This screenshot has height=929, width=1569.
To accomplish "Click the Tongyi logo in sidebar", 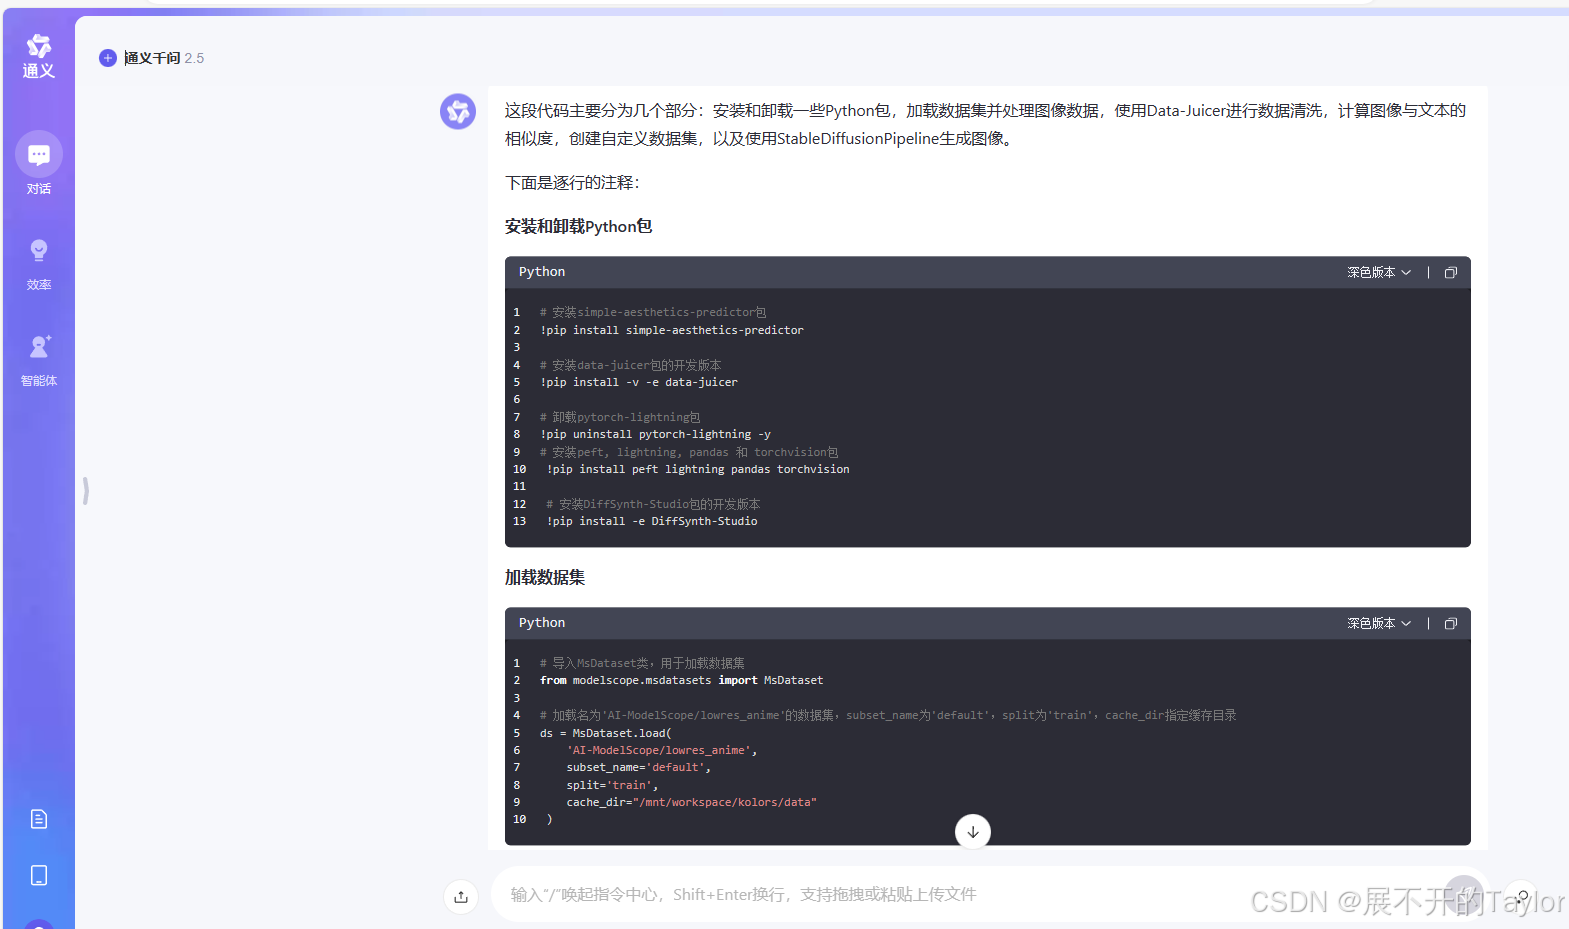I will [x=39, y=56].
